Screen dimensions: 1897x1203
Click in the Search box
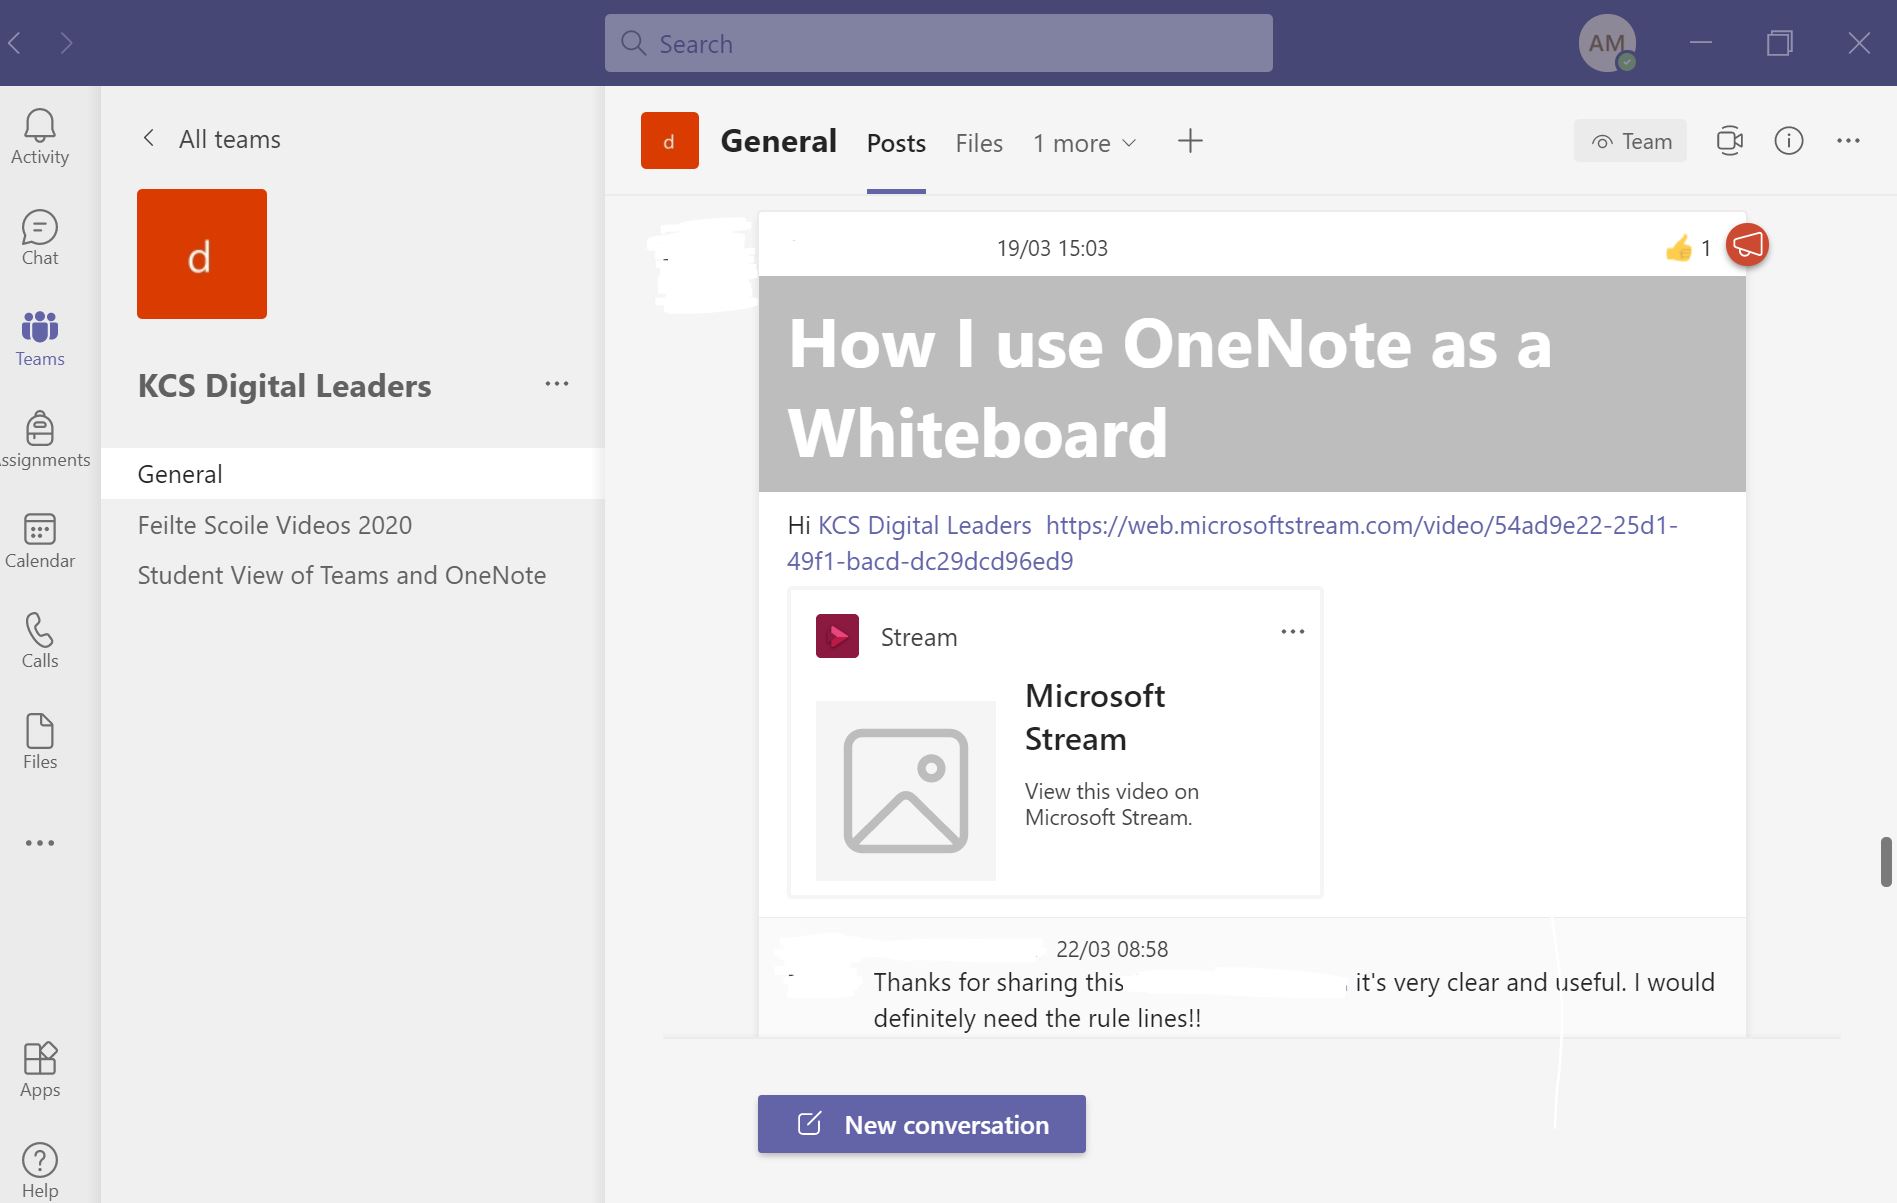click(x=938, y=43)
